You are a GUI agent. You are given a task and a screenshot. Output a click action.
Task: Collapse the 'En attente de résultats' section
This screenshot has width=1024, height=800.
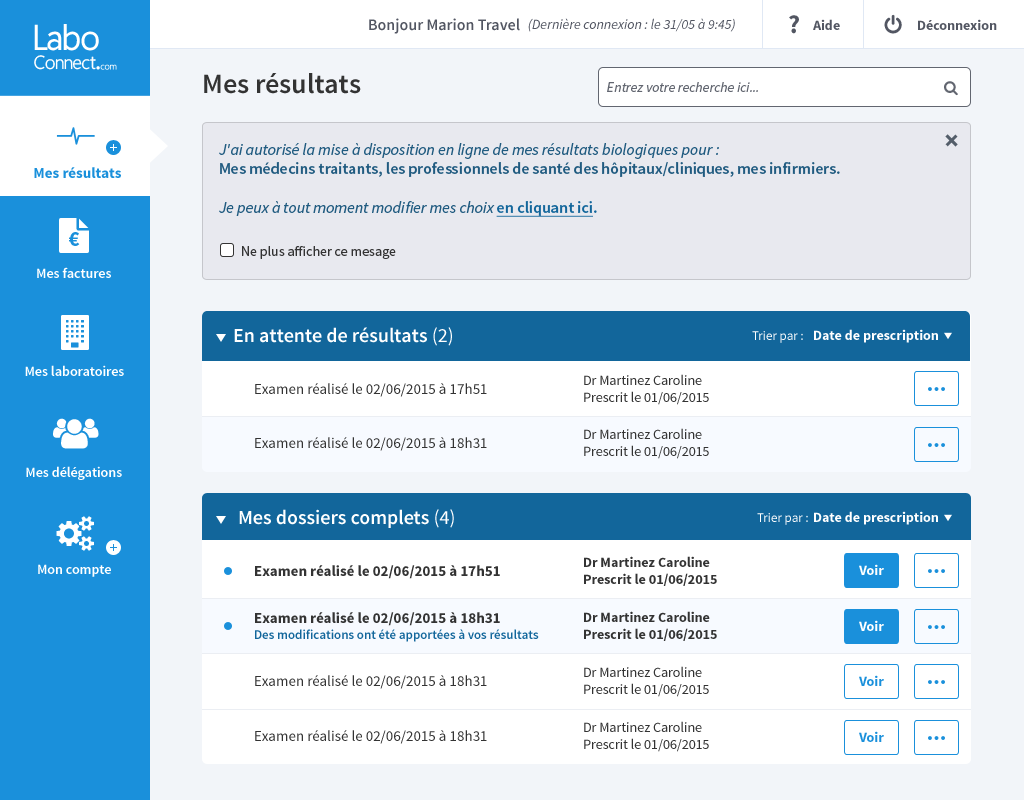pos(220,336)
